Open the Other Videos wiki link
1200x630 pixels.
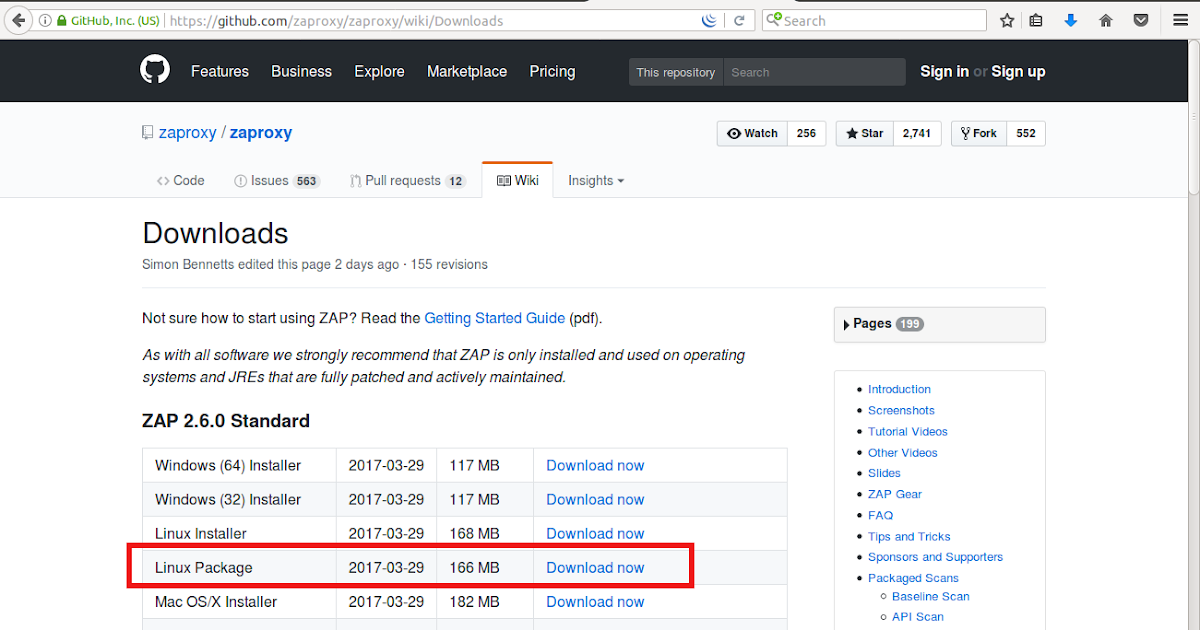click(x=903, y=452)
